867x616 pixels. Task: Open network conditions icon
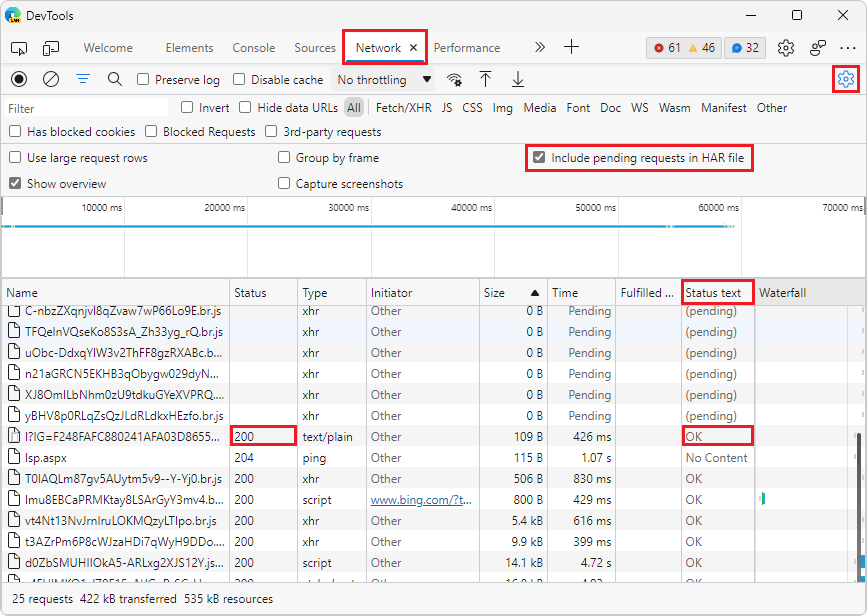point(455,80)
